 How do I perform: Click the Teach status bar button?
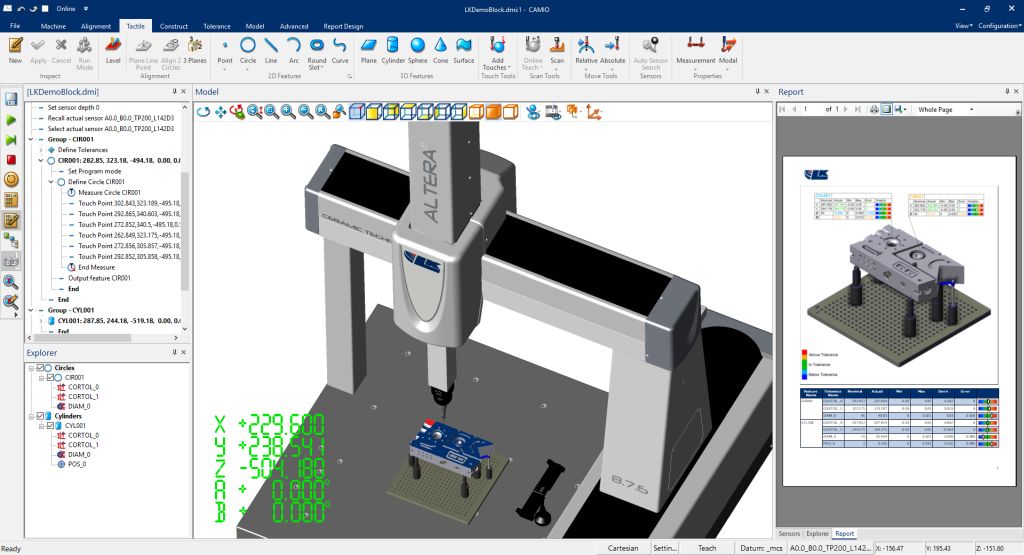(x=707, y=548)
